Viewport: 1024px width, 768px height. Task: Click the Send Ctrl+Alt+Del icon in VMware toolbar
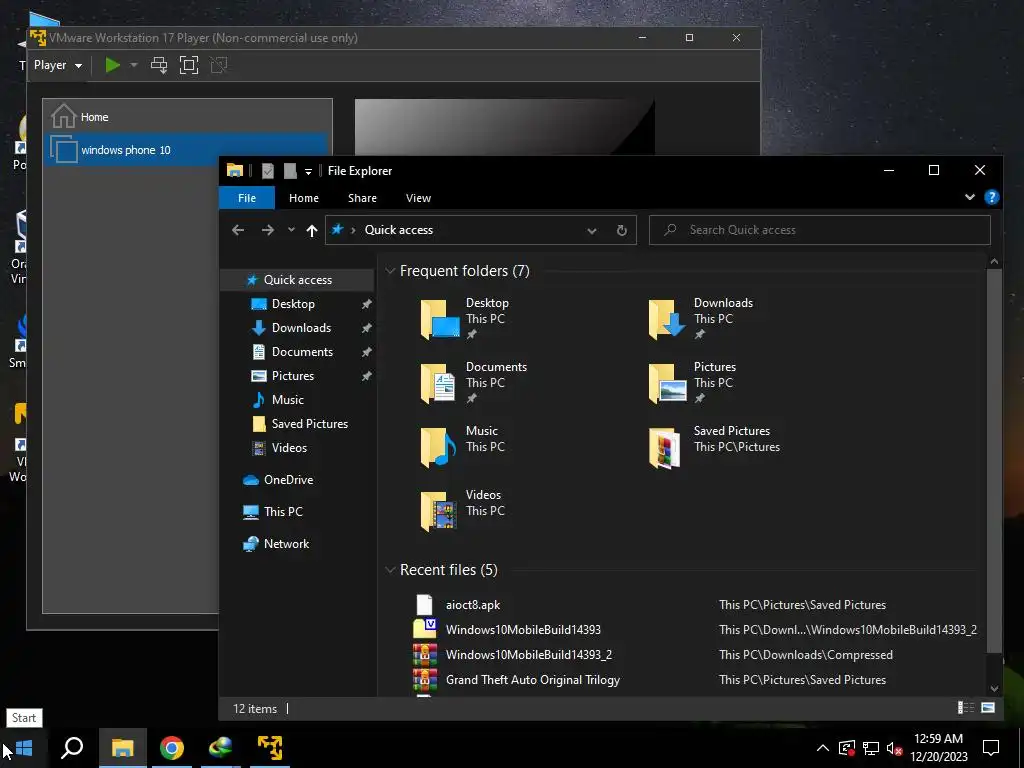tap(159, 65)
